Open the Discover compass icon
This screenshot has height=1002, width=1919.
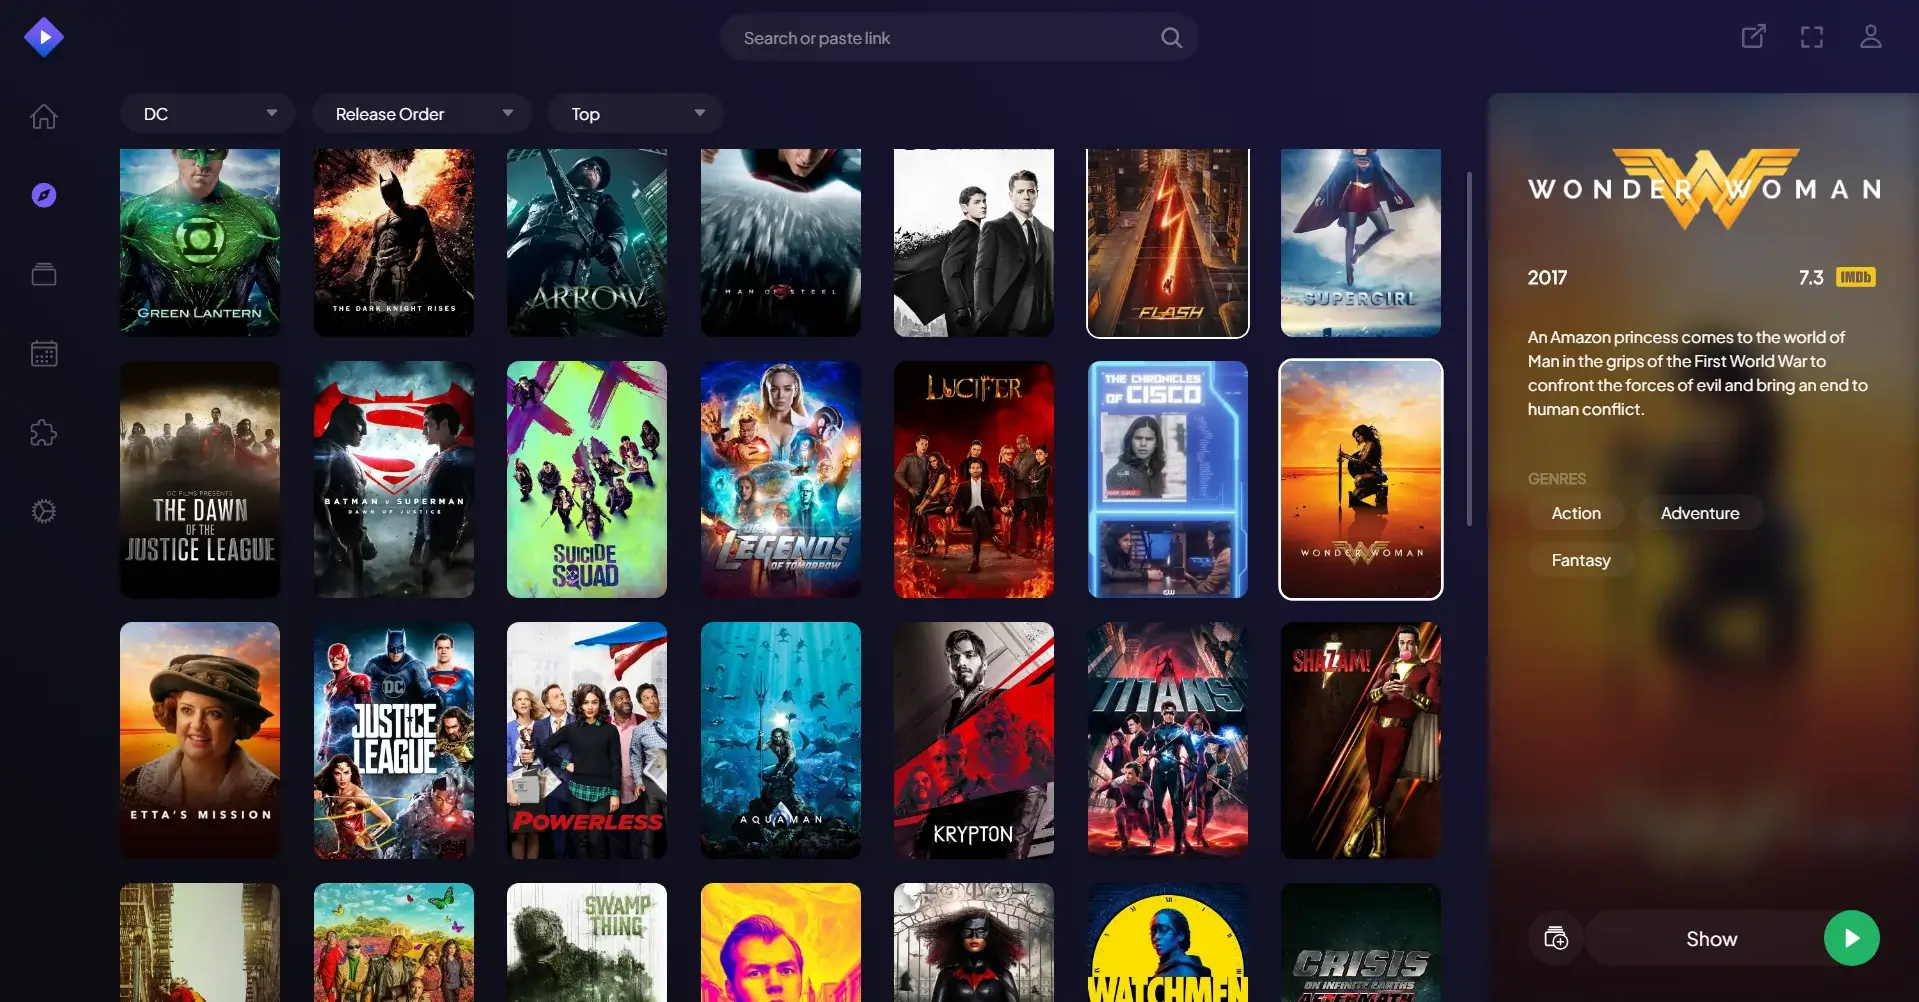coord(44,195)
